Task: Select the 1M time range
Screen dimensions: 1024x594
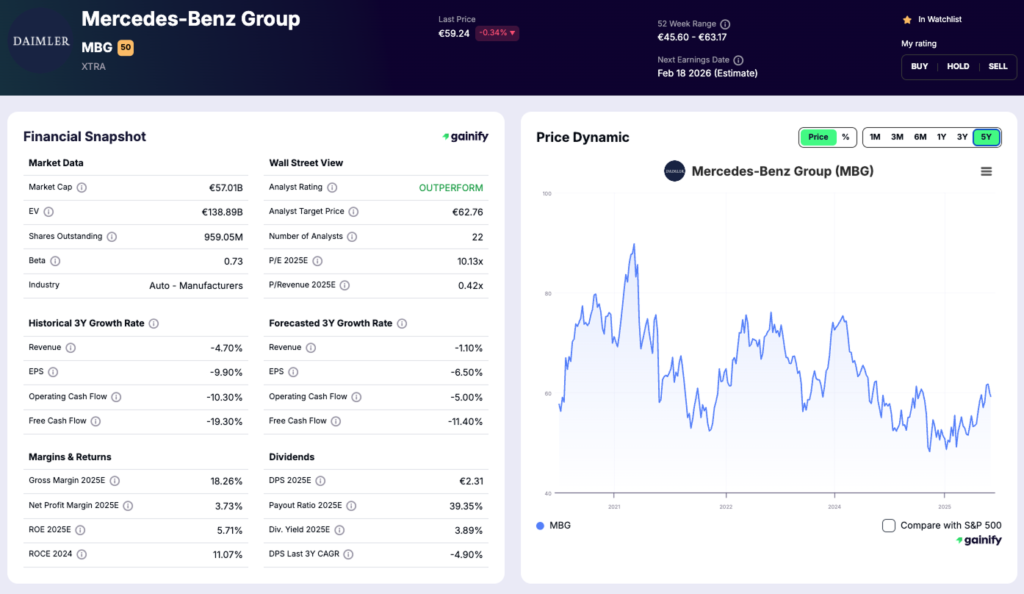Action: point(874,136)
